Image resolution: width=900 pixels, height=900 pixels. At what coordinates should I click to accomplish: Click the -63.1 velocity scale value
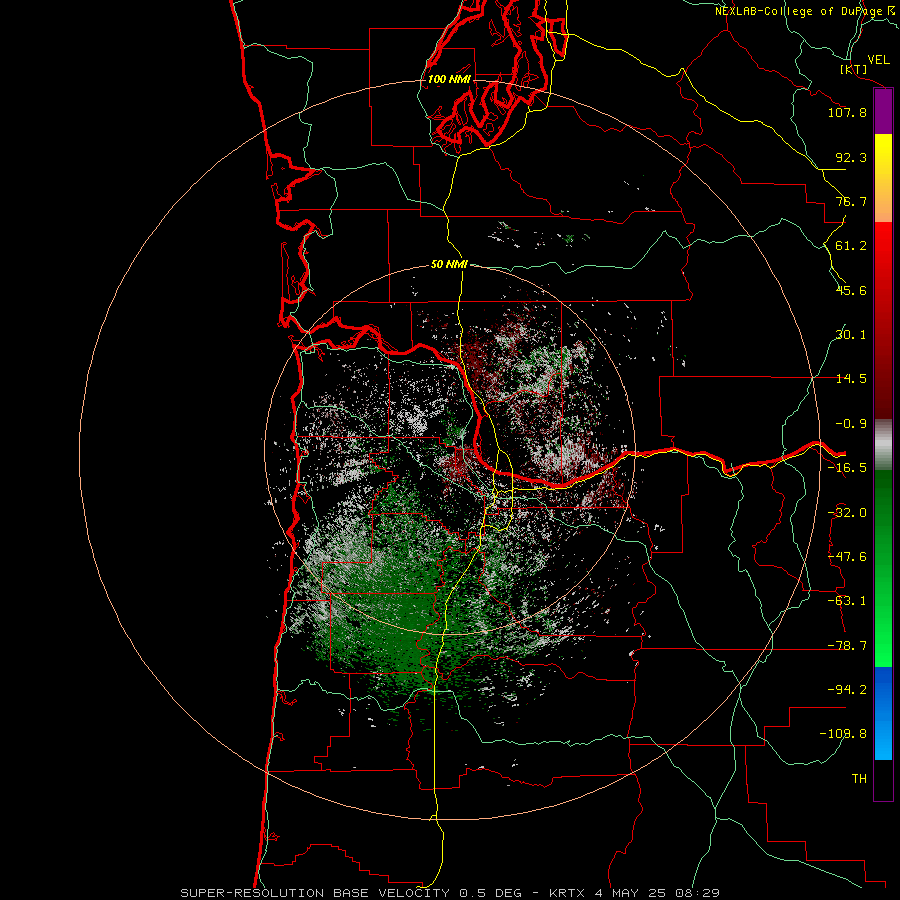(847, 601)
